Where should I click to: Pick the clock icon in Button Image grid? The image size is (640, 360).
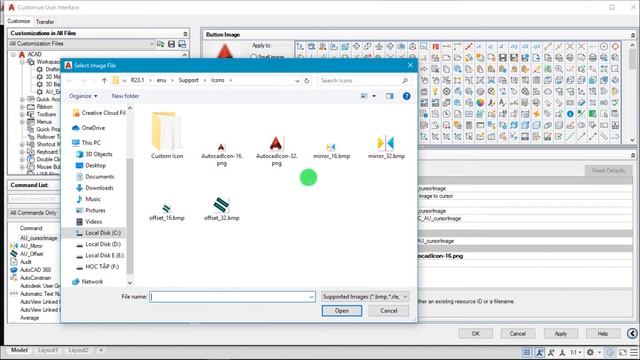coord(447,114)
